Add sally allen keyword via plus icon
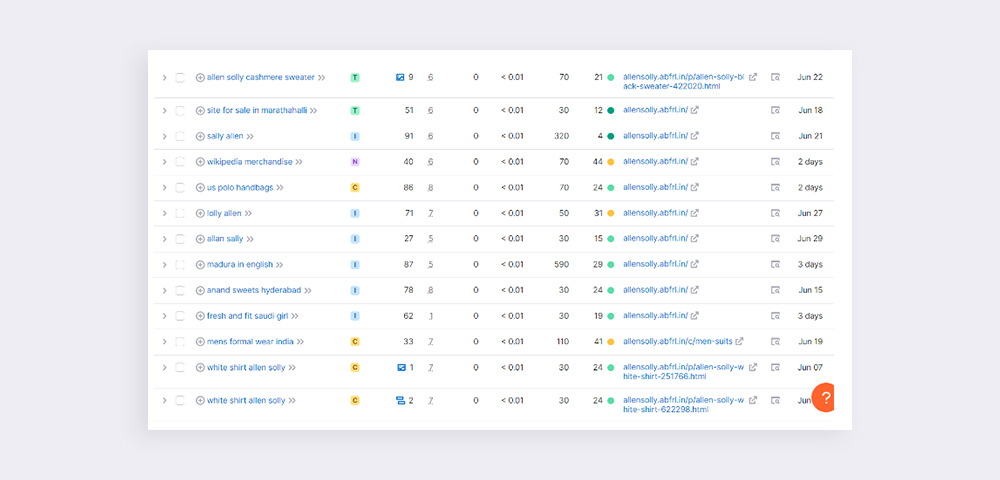The image size is (1000, 480). pyautogui.click(x=200, y=136)
